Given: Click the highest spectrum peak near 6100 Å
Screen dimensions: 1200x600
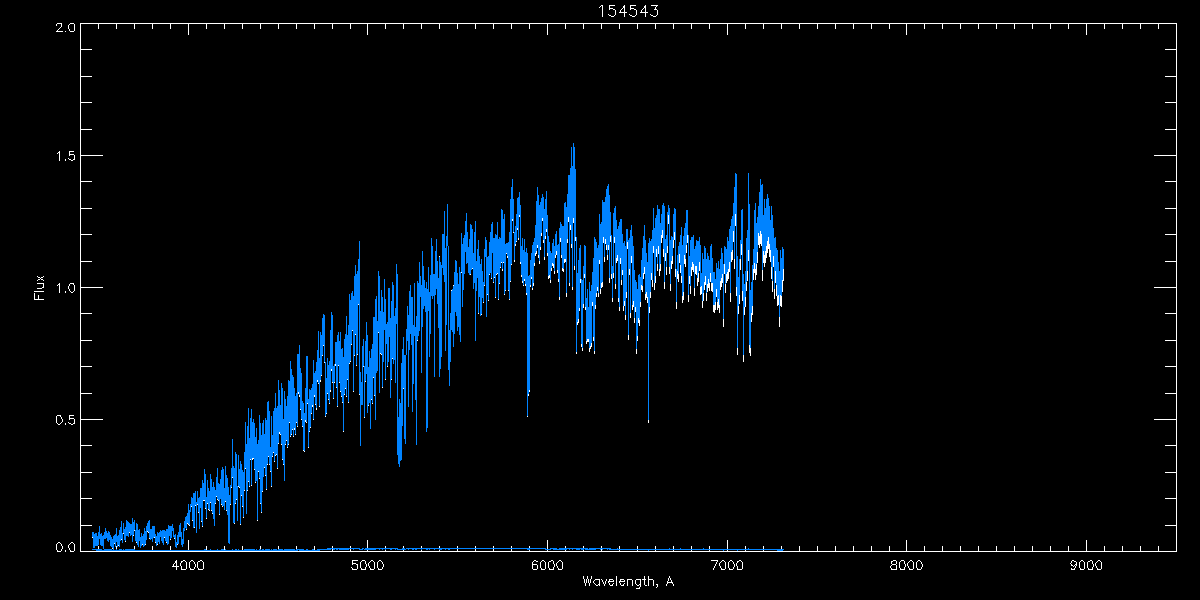Looking at the screenshot, I should (573, 146).
